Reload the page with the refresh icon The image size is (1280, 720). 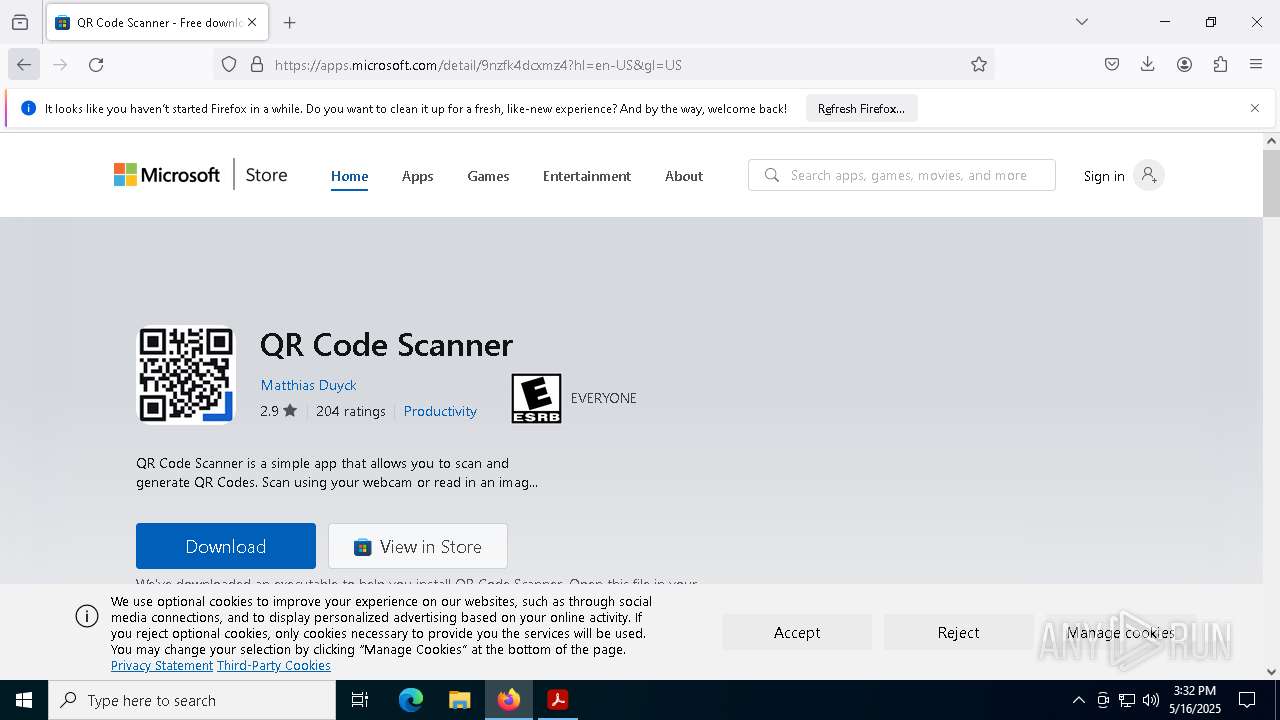96,64
